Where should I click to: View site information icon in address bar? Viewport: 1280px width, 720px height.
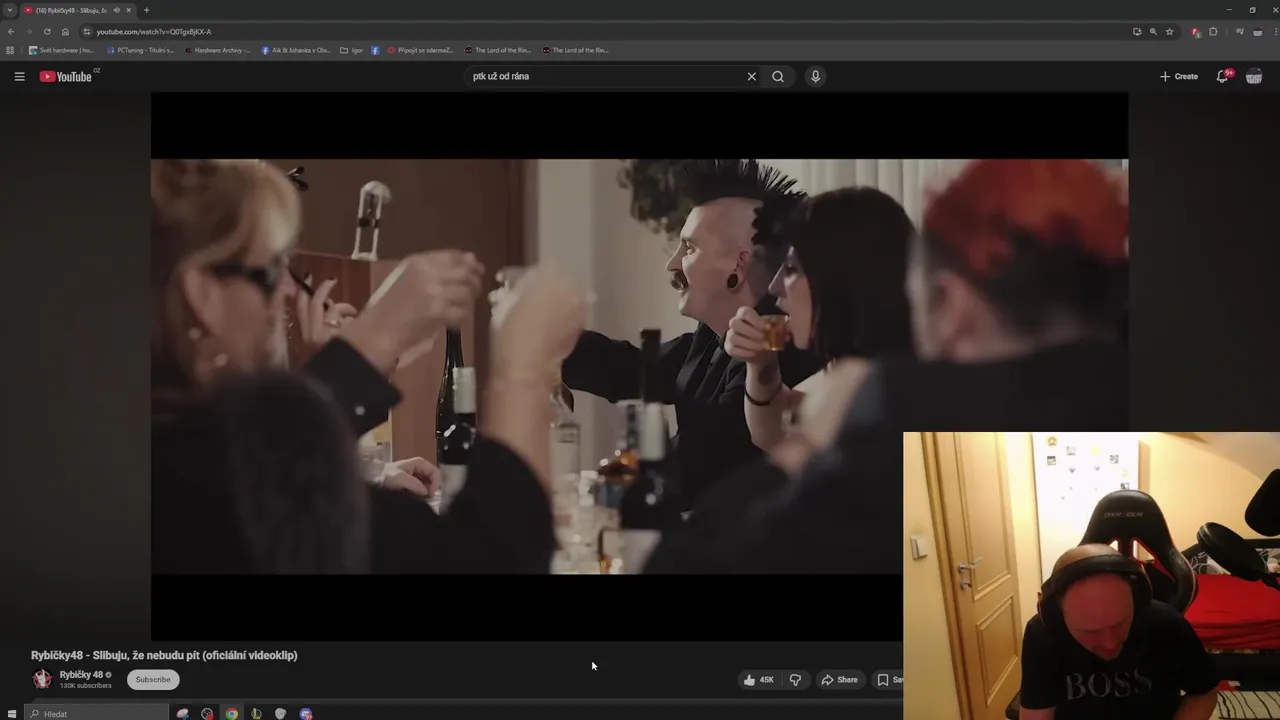[87, 31]
